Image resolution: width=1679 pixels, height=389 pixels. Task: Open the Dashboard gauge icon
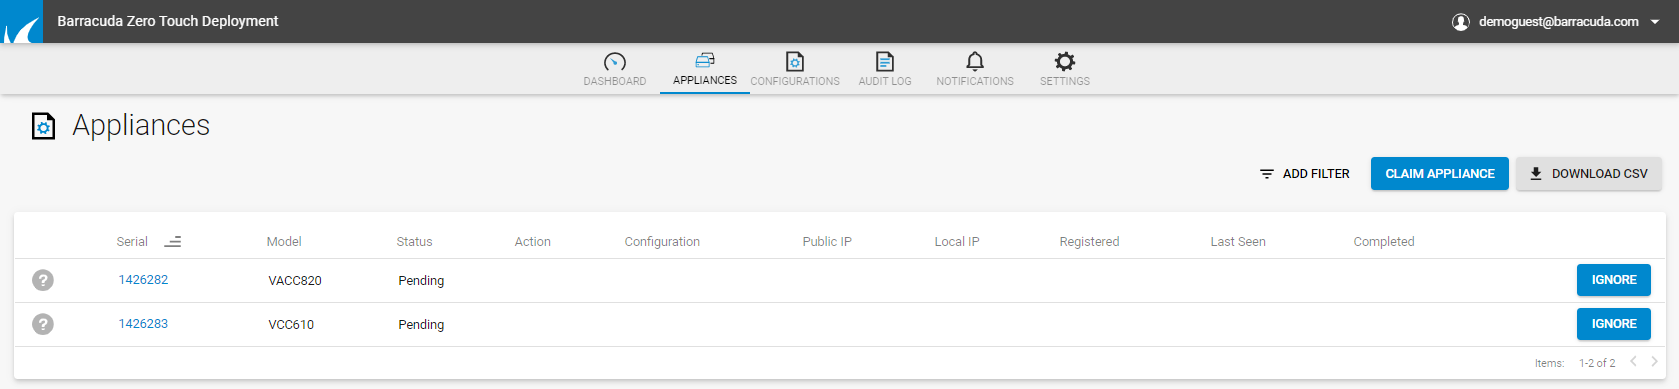click(615, 62)
